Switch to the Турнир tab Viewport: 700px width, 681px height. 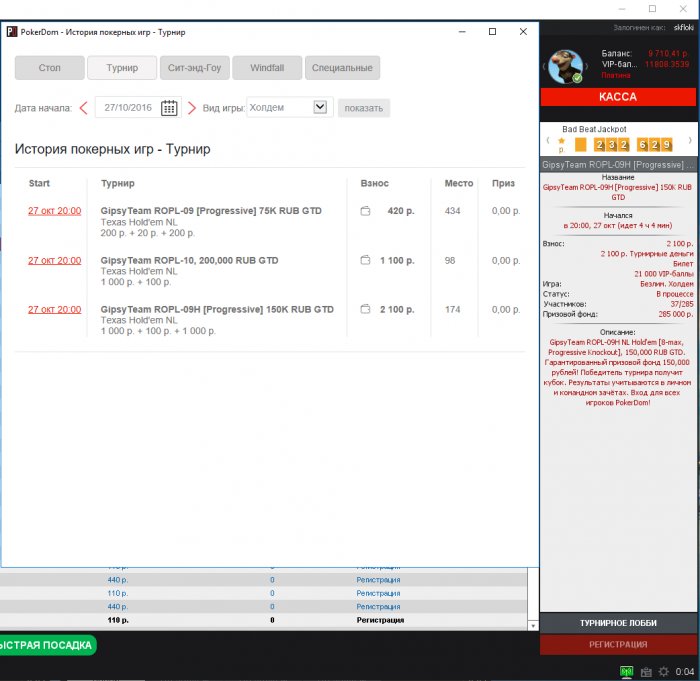point(122,68)
